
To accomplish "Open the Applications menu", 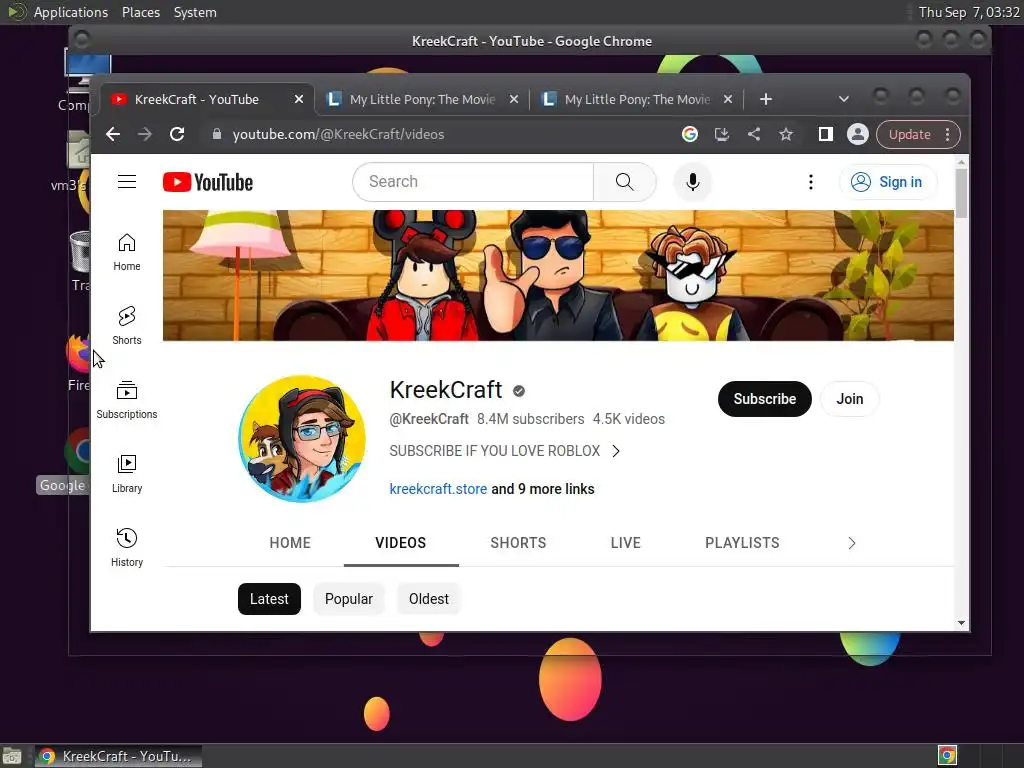I will (71, 12).
